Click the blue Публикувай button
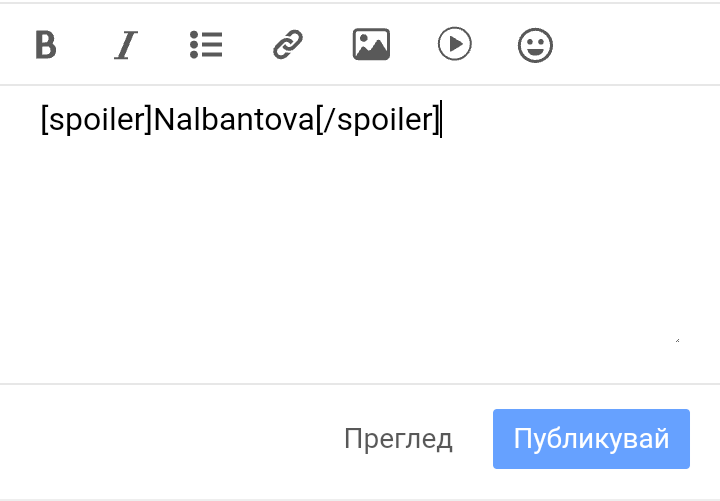The image size is (720, 501). click(591, 439)
